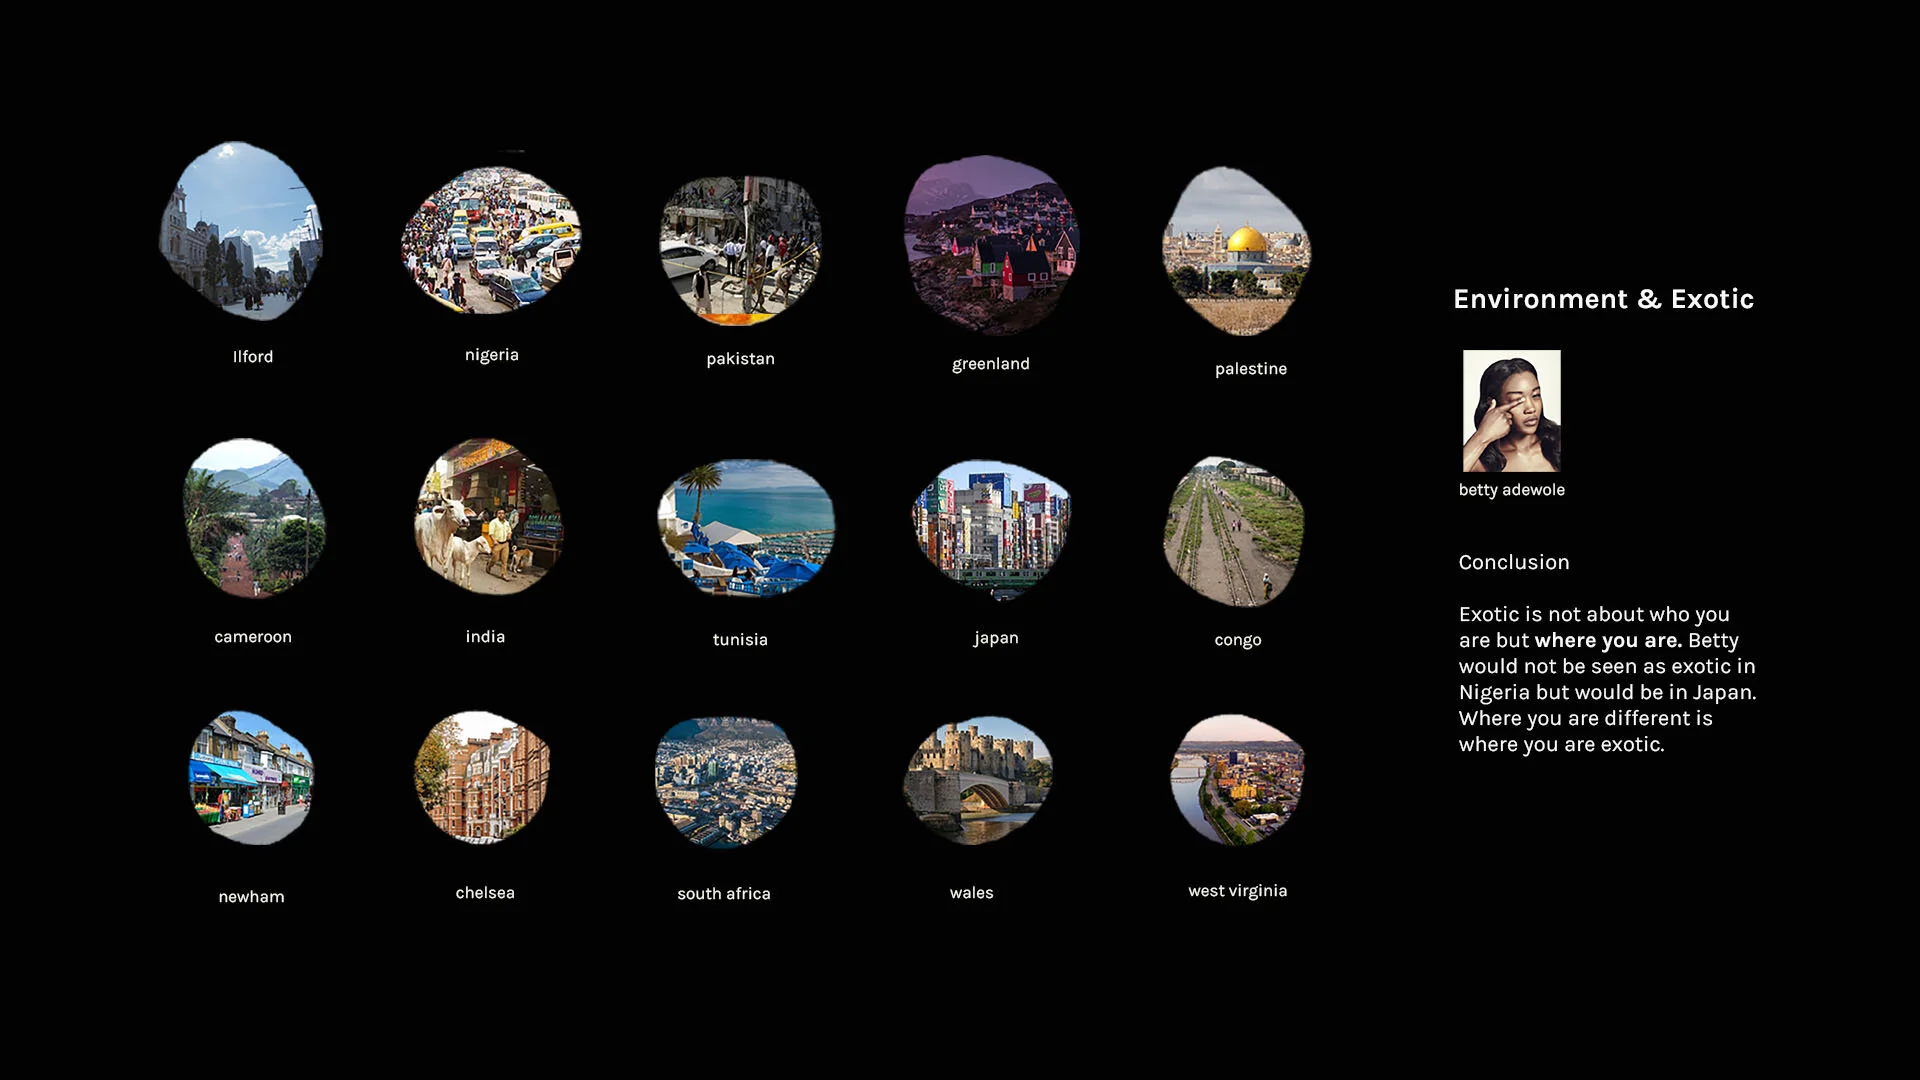Click the Japan neon signs image
Viewport: 1920px width, 1080px height.
991,529
